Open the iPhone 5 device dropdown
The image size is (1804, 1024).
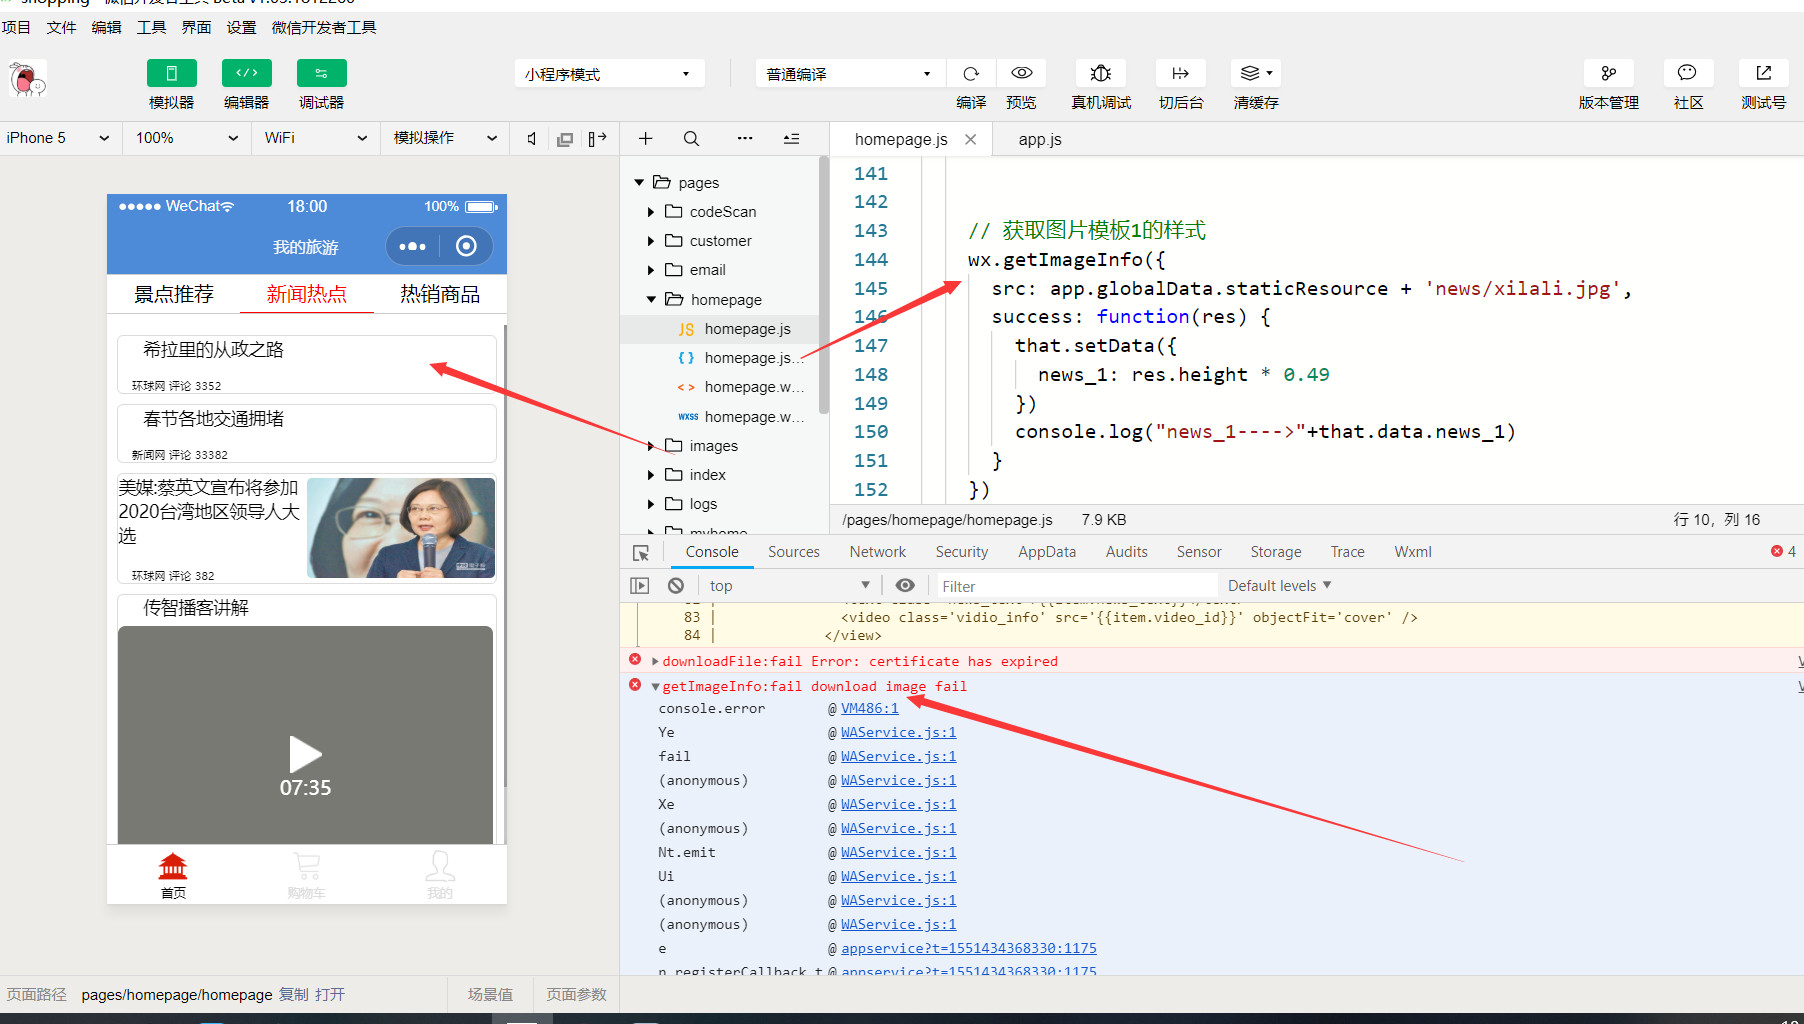58,138
